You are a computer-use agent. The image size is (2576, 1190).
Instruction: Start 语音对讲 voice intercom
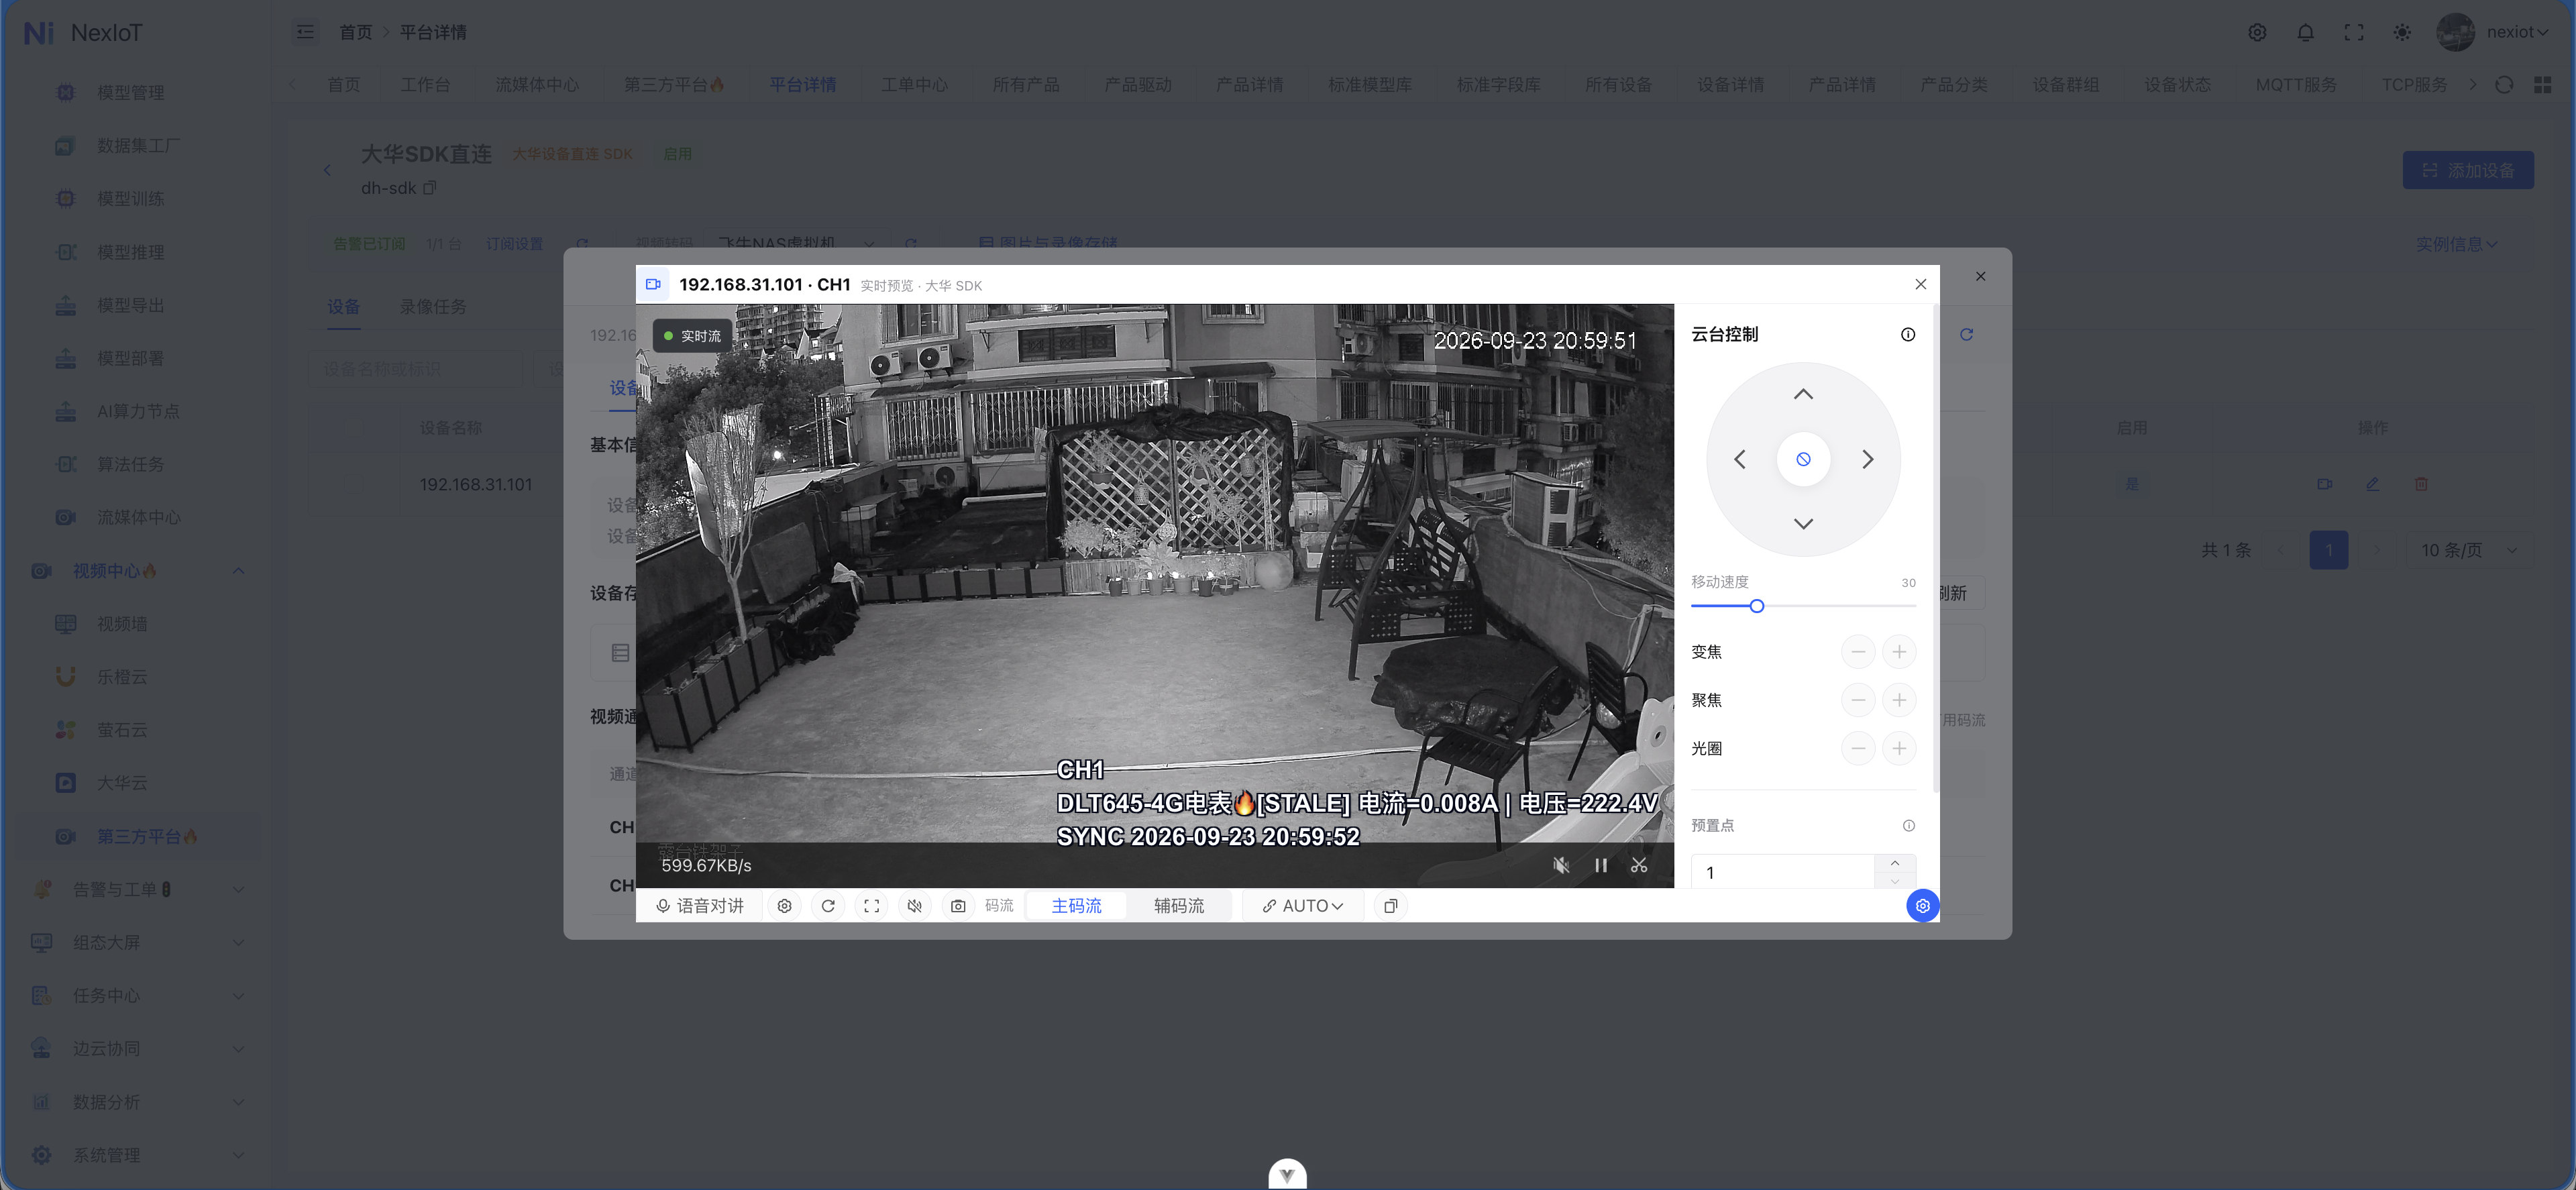click(x=699, y=905)
